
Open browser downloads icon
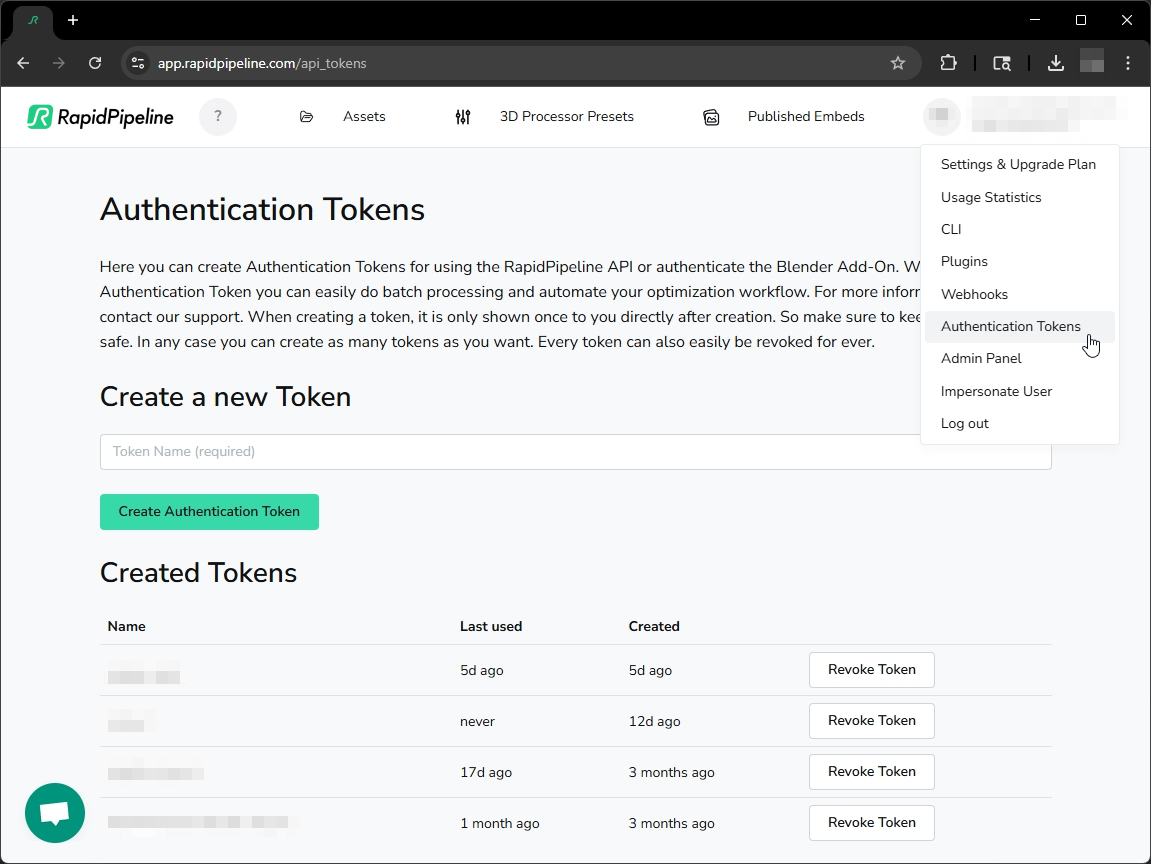click(x=1056, y=63)
